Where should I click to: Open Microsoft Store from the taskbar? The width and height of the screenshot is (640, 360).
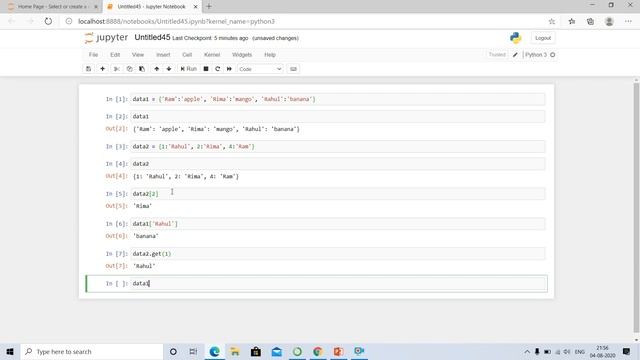256,351
